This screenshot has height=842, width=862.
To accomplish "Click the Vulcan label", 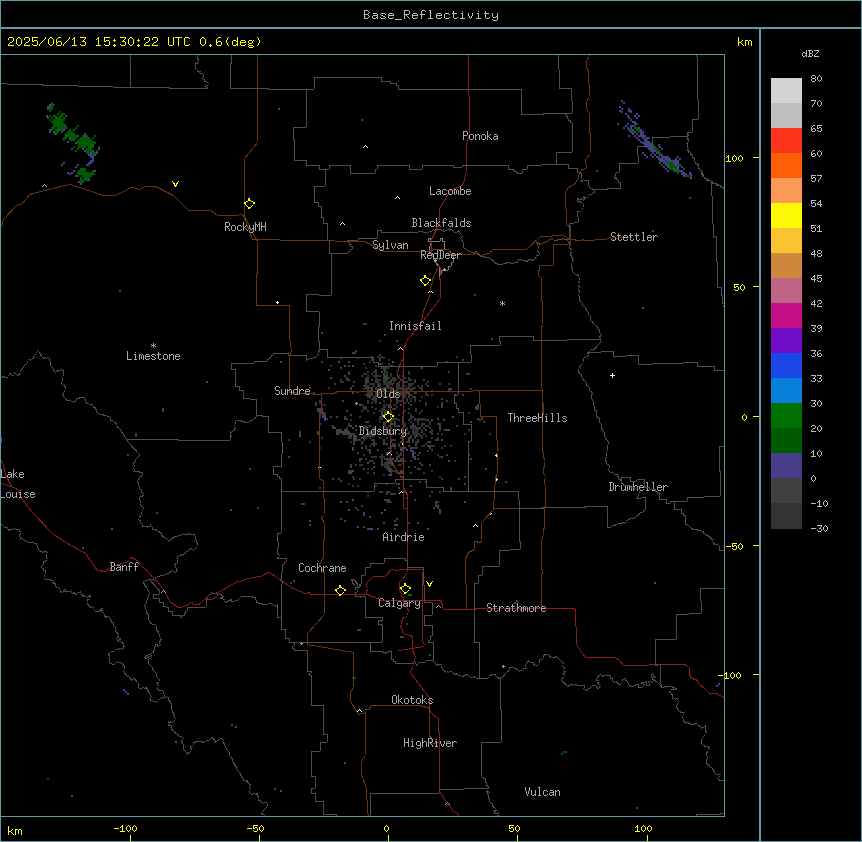I will (542, 792).
